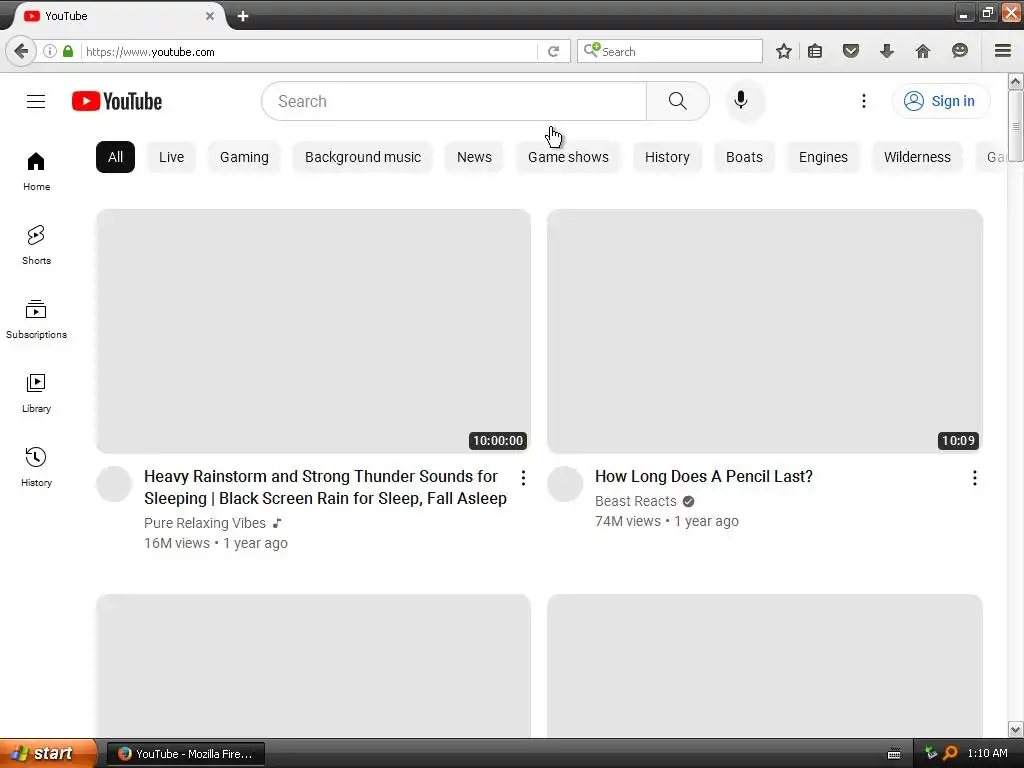Click the YouTube logo
Screen dimensions: 1024x768
coord(117,101)
